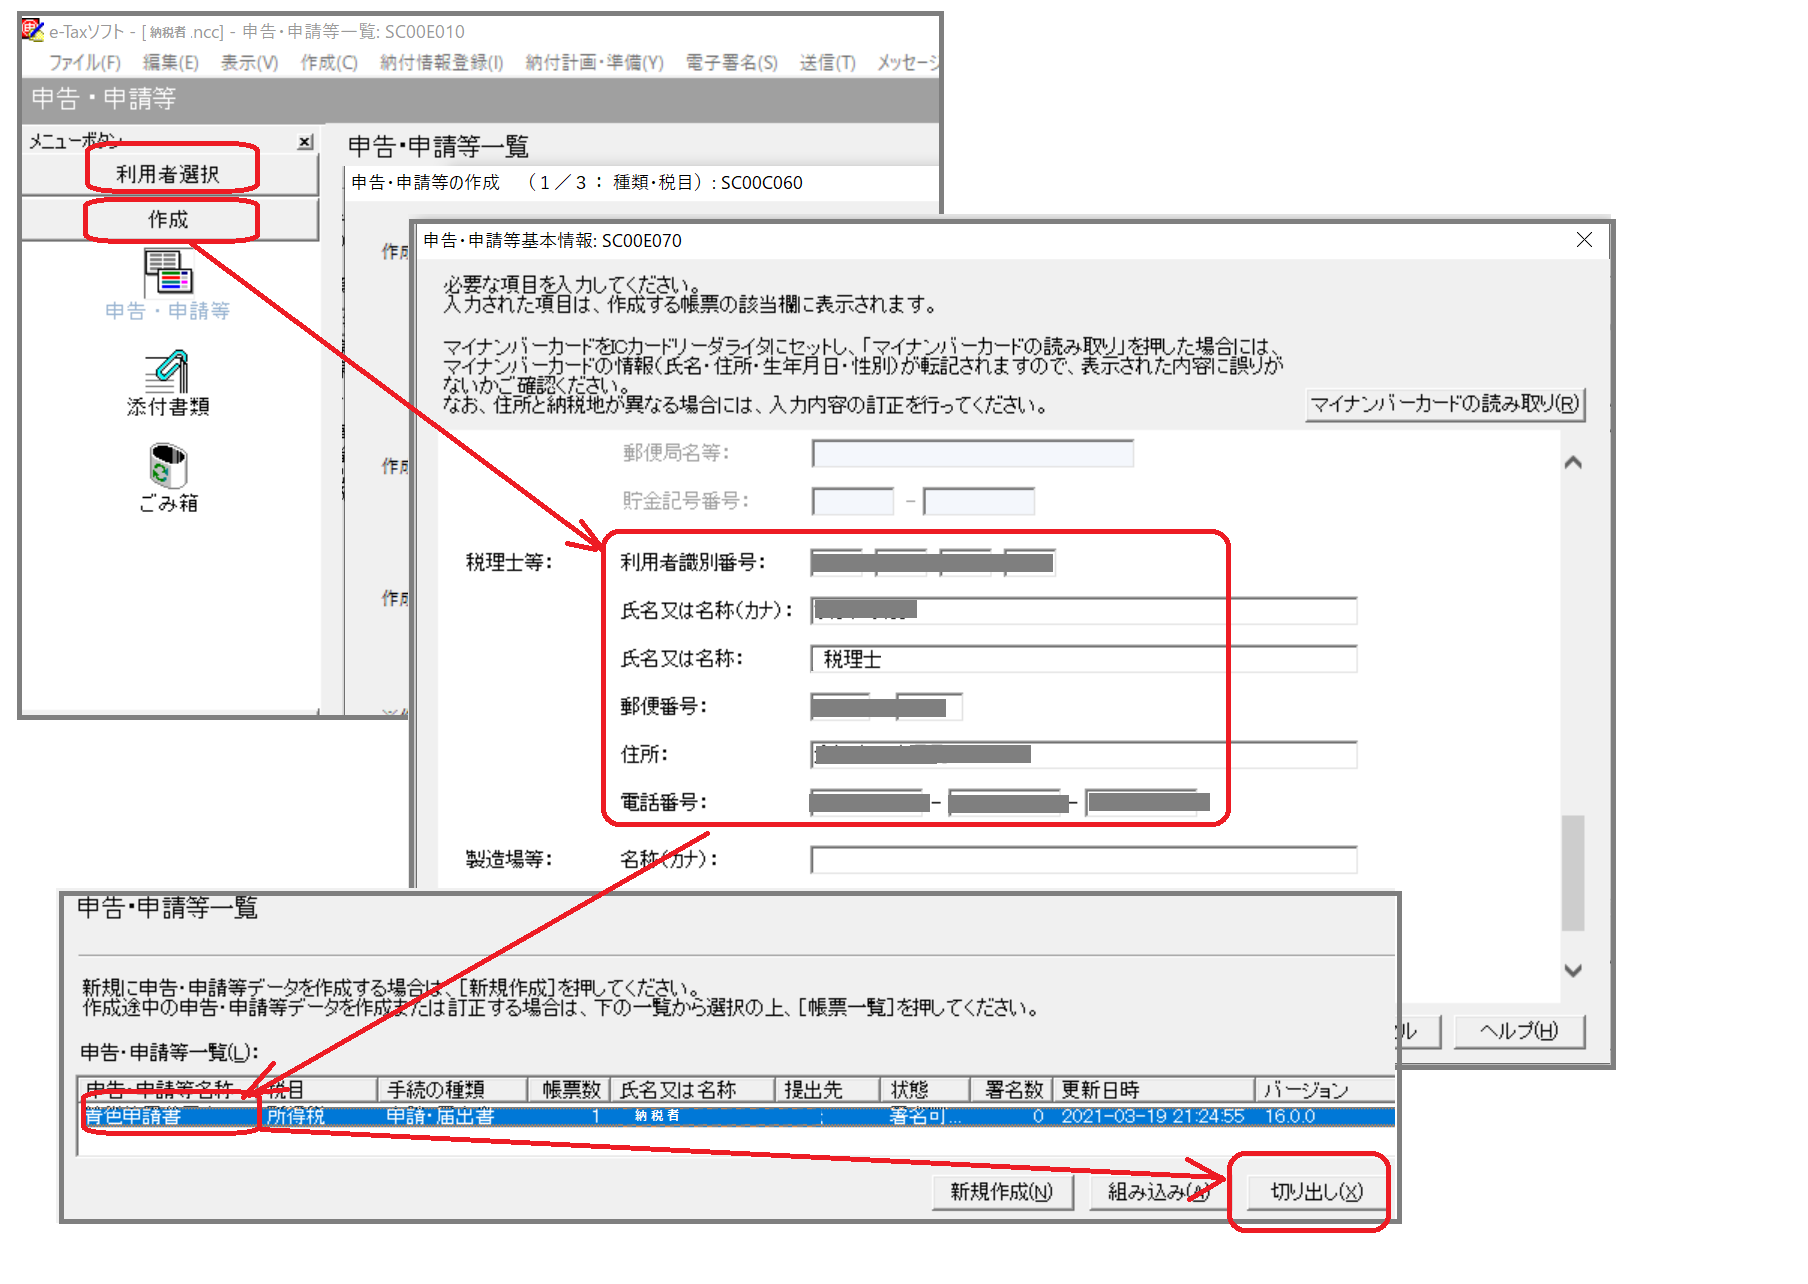Sort by 状態 column header
The image size is (1808, 1284).
point(925,1089)
